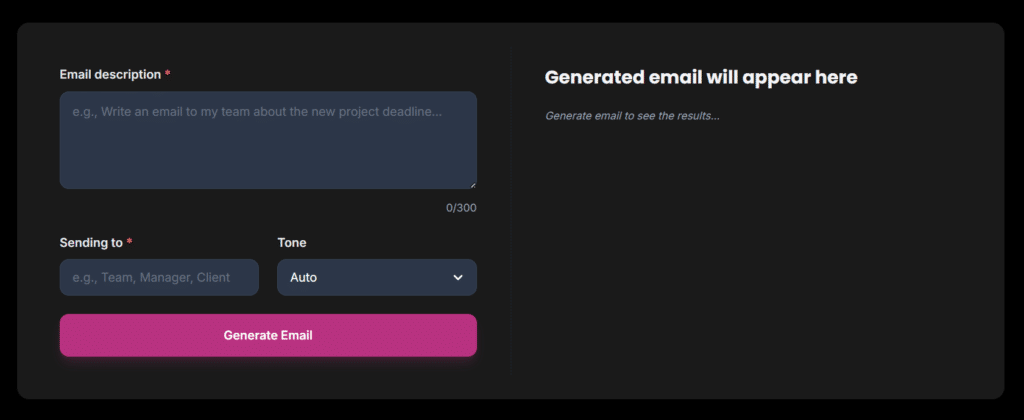Click the chevron arrow in Tone selector
Screen dimensions: 1024x420
458,277
